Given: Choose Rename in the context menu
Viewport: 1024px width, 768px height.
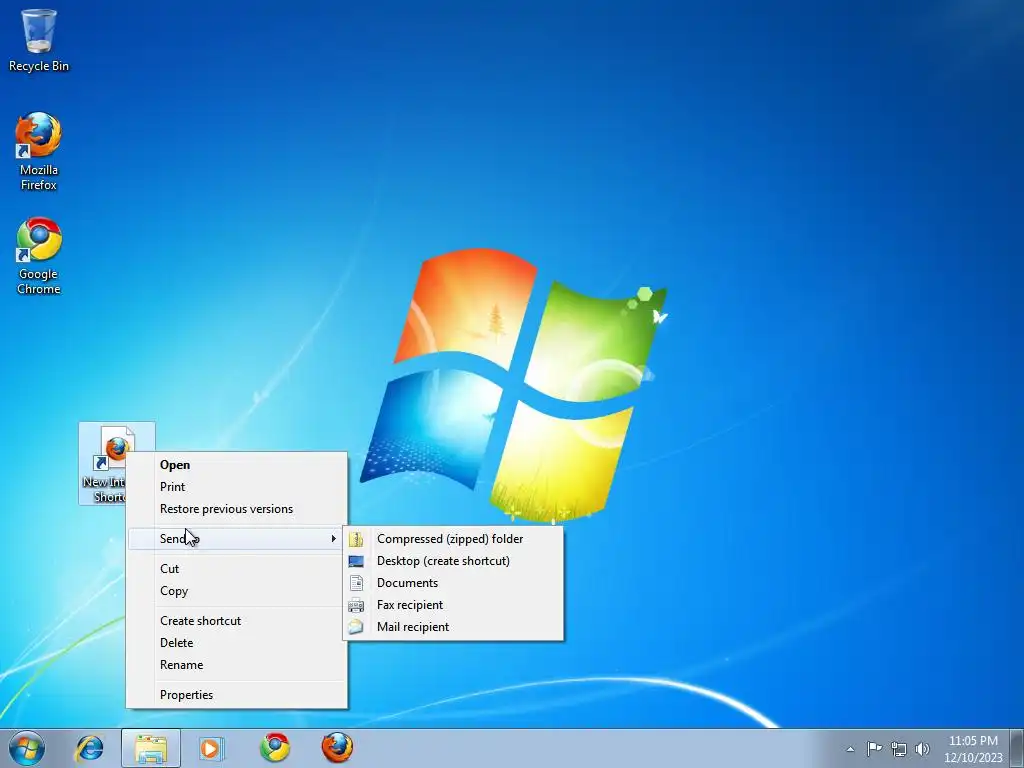Looking at the screenshot, I should [236, 665].
